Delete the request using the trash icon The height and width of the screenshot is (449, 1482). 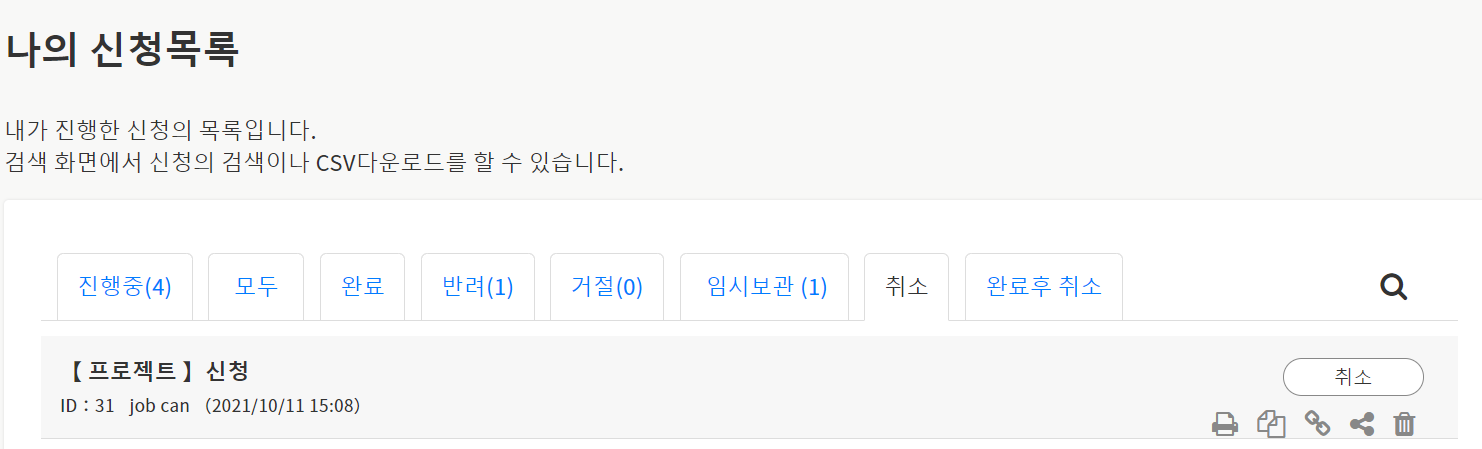1405,424
